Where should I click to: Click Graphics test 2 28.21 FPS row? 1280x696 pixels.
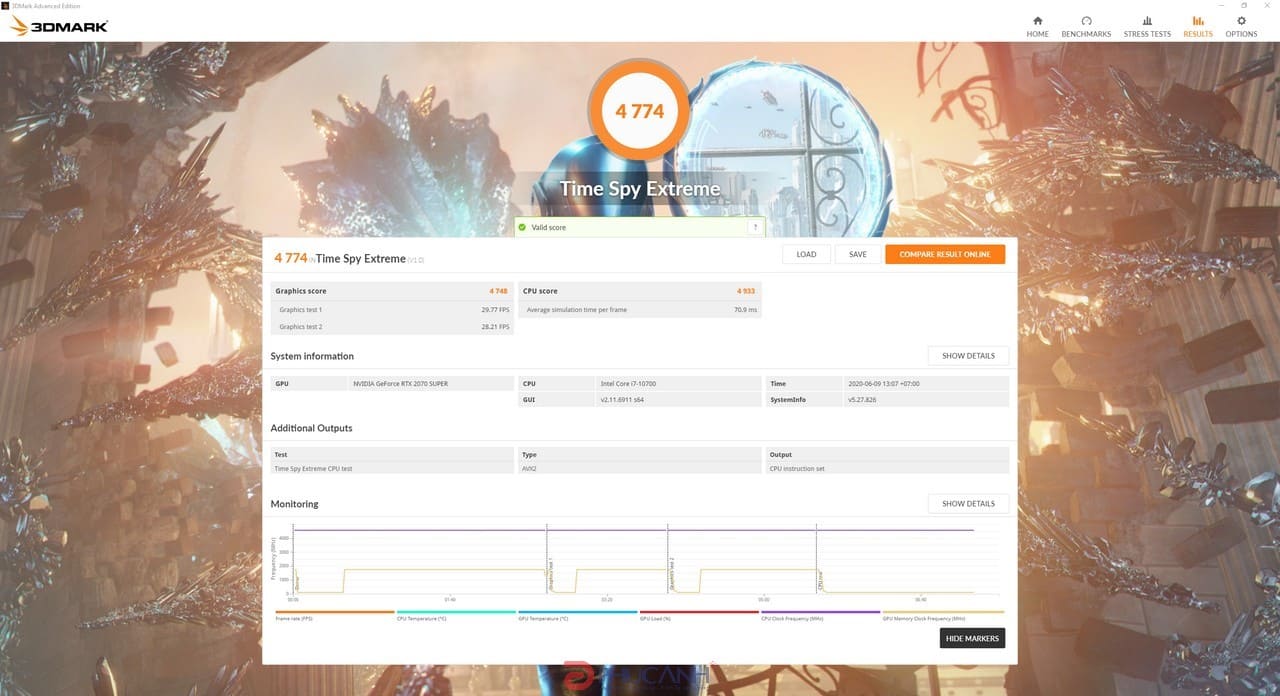(392, 327)
